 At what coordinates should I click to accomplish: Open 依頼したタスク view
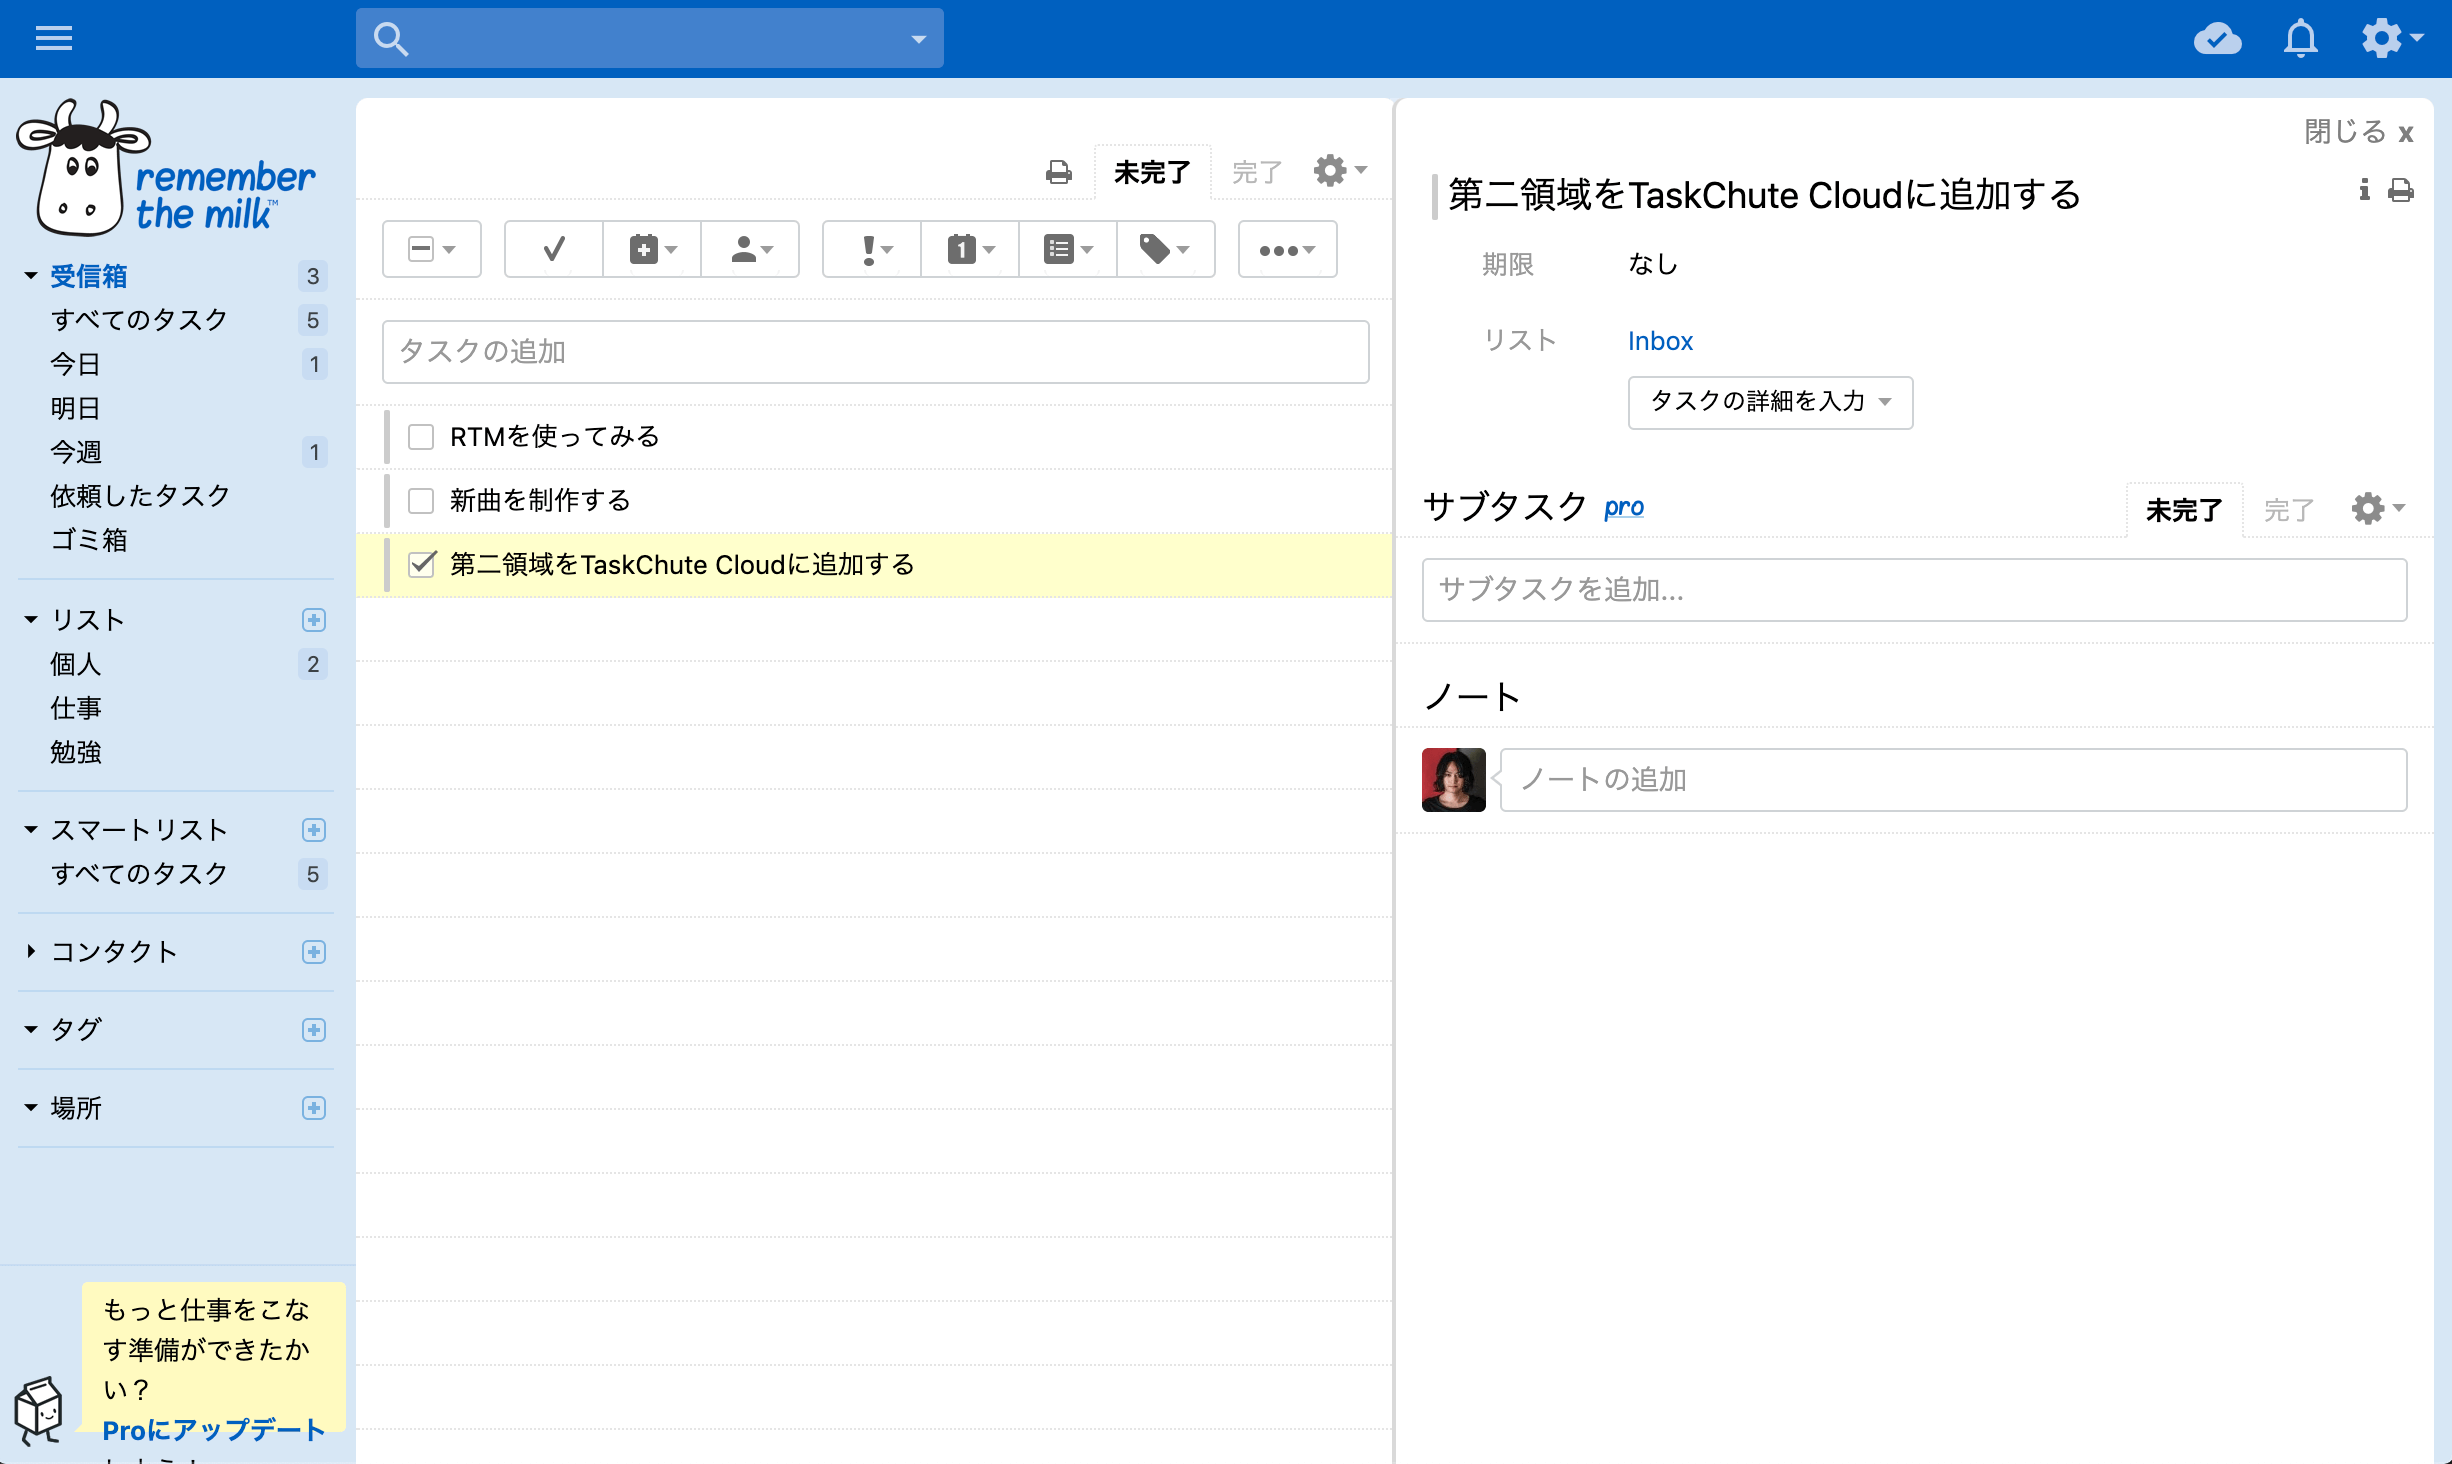click(x=140, y=496)
